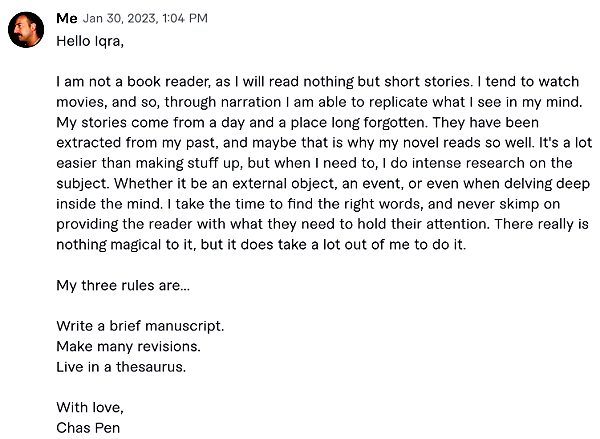
Task: Click the line "Live in a thesaurus."
Action: (121, 367)
